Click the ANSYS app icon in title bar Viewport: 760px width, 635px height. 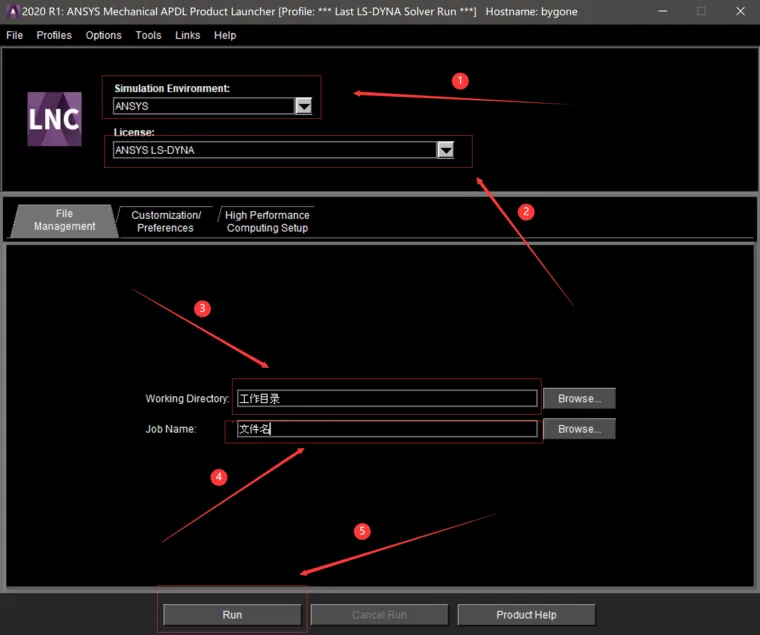click(13, 11)
